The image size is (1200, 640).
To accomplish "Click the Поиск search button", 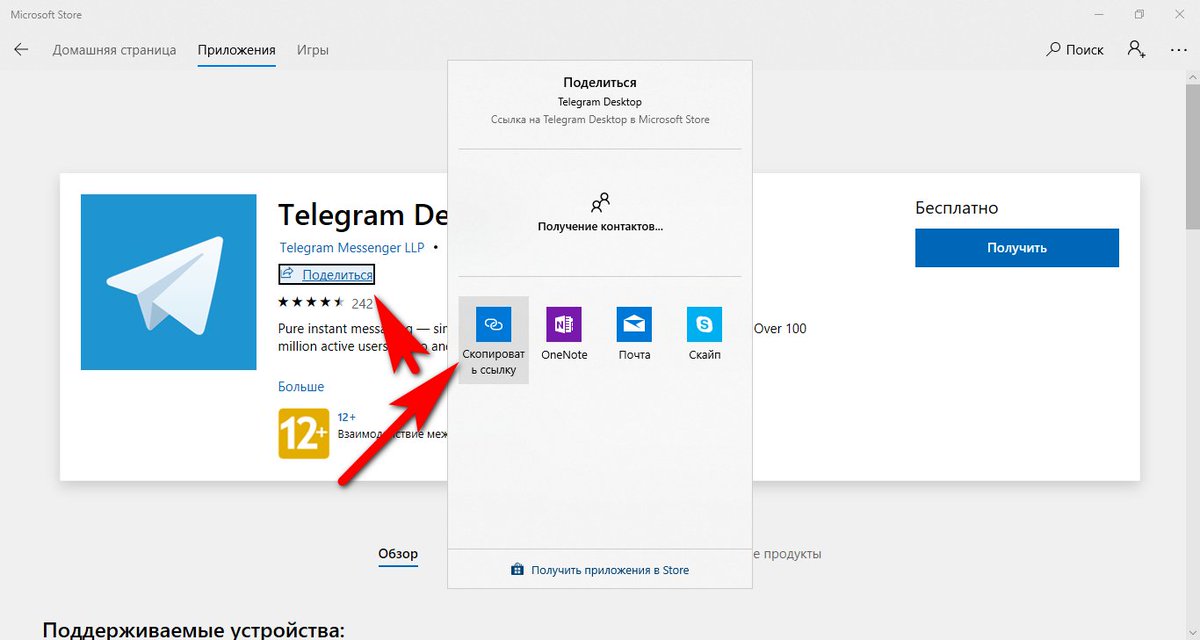I will tap(1075, 50).
